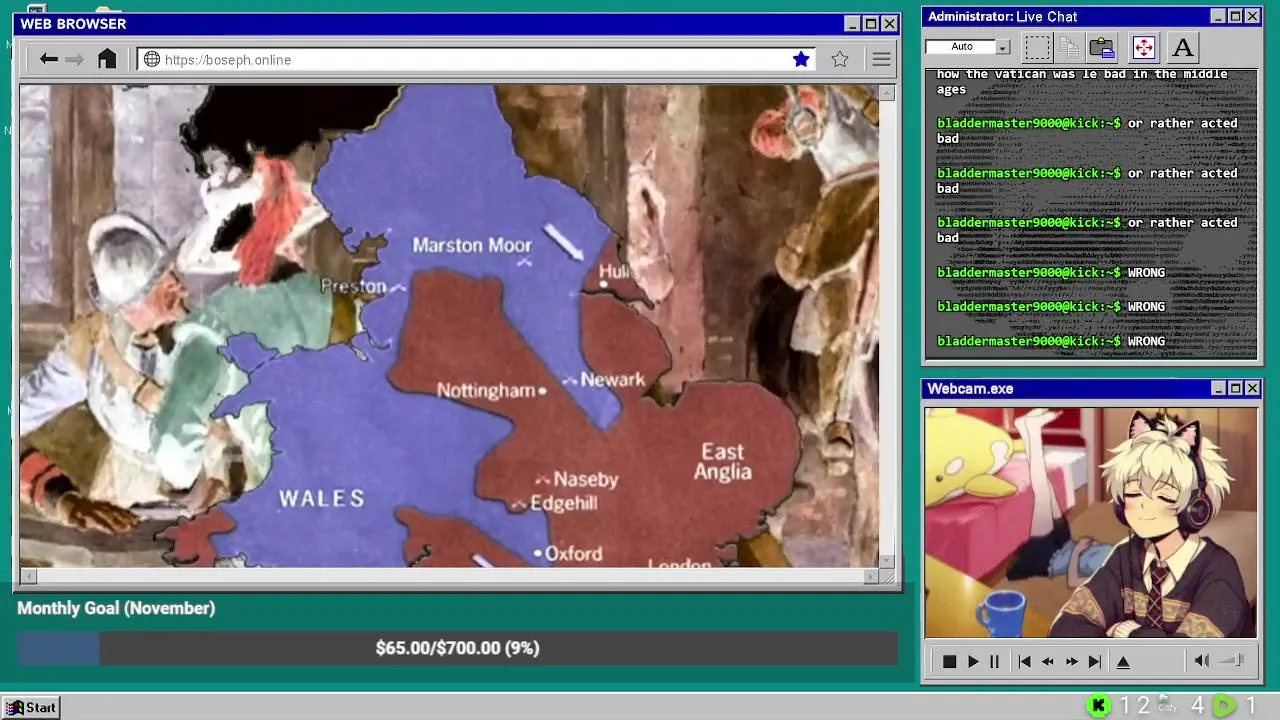Image resolution: width=1280 pixels, height=720 pixels.
Task: Rewind the webcam video
Action: pyautogui.click(x=1048, y=661)
